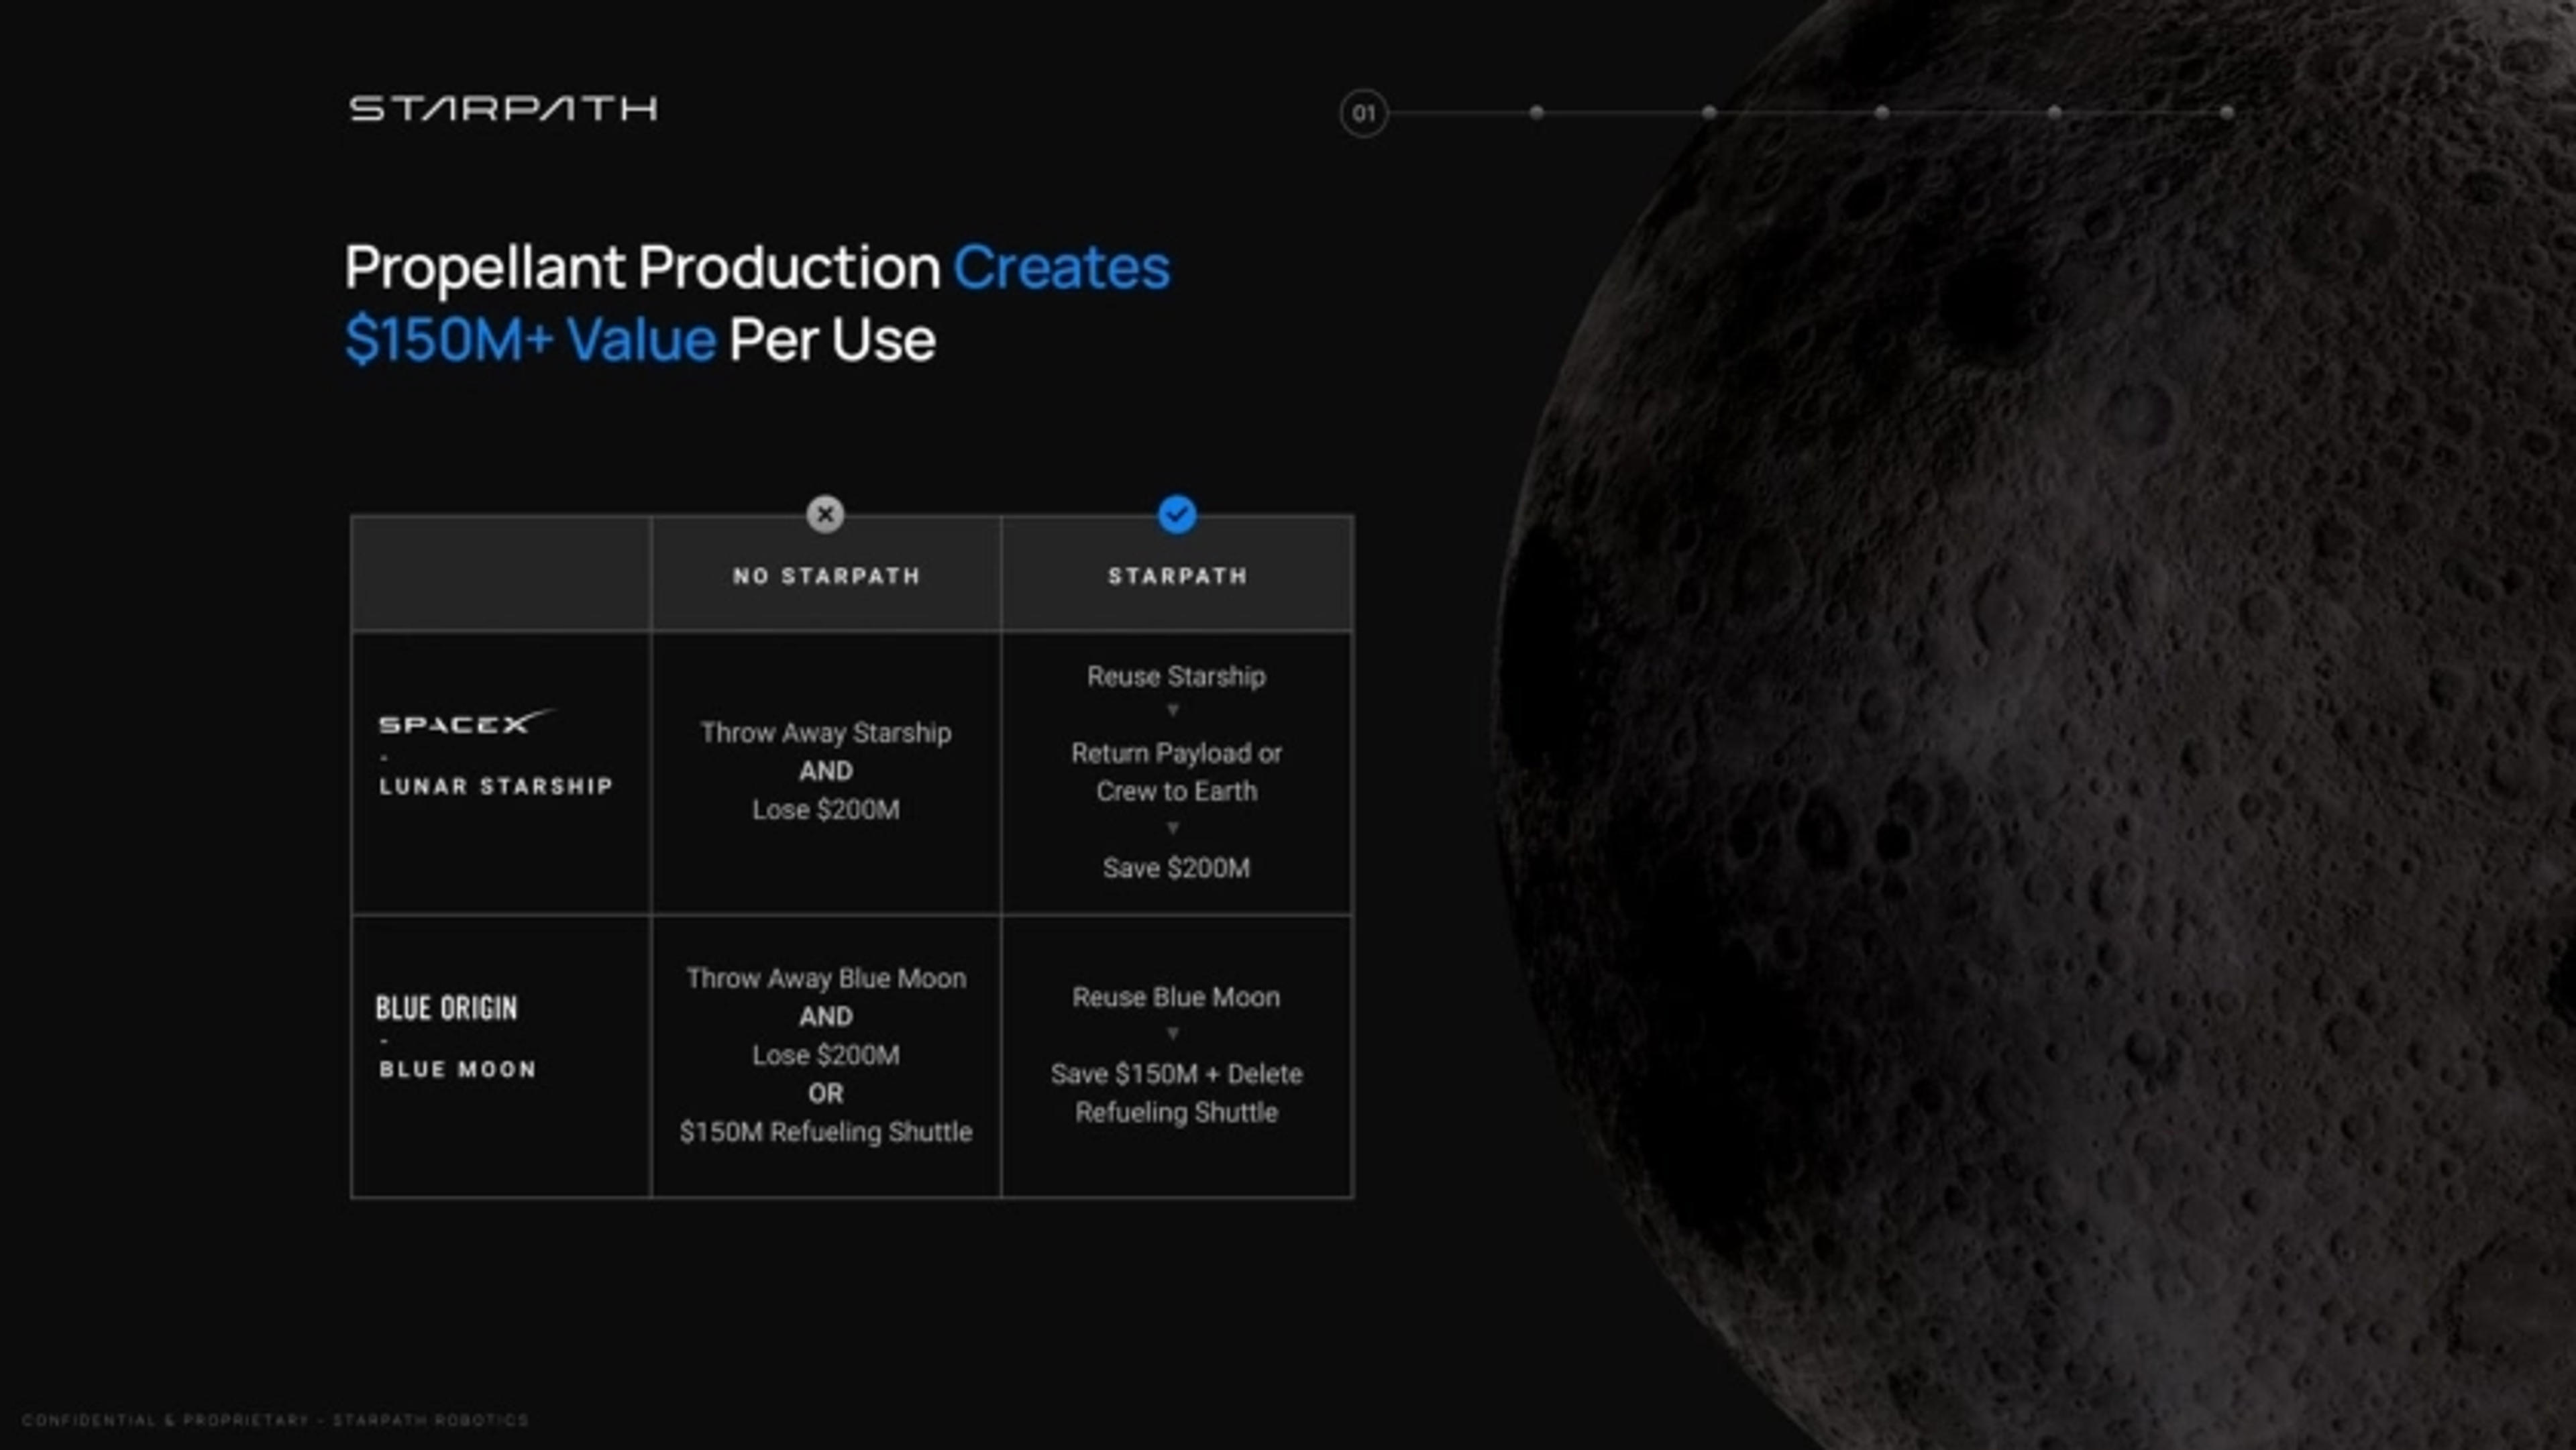
Task: Click the small arrow below Reuse Starship
Action: [1173, 710]
